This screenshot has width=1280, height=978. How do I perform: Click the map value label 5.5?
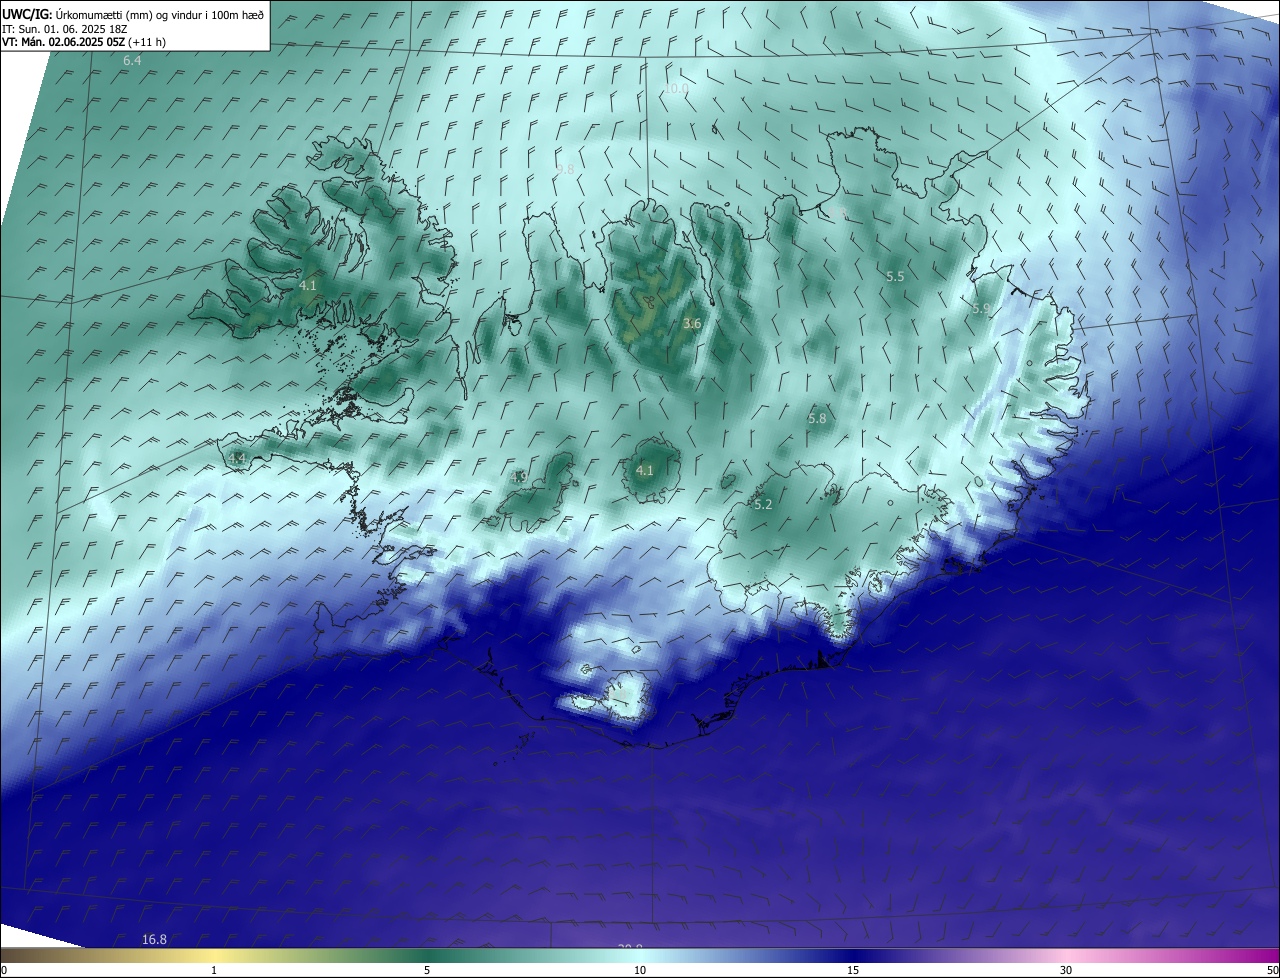[895, 276]
